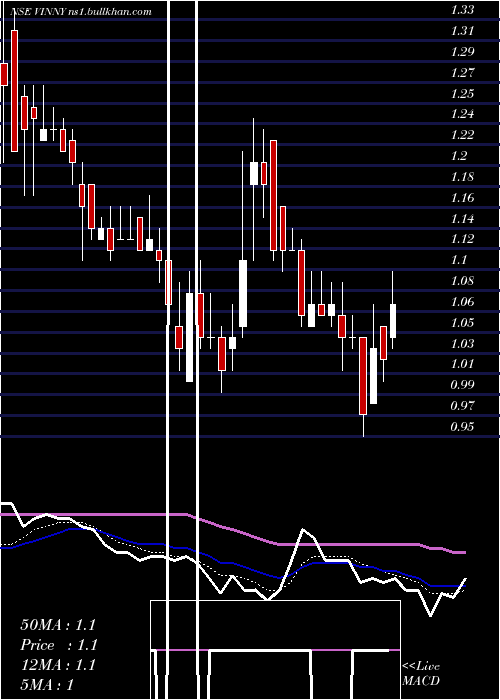Click the 1.08 price axis label
Image resolution: width=500 pixels, height=700 pixels.
(x=462, y=280)
